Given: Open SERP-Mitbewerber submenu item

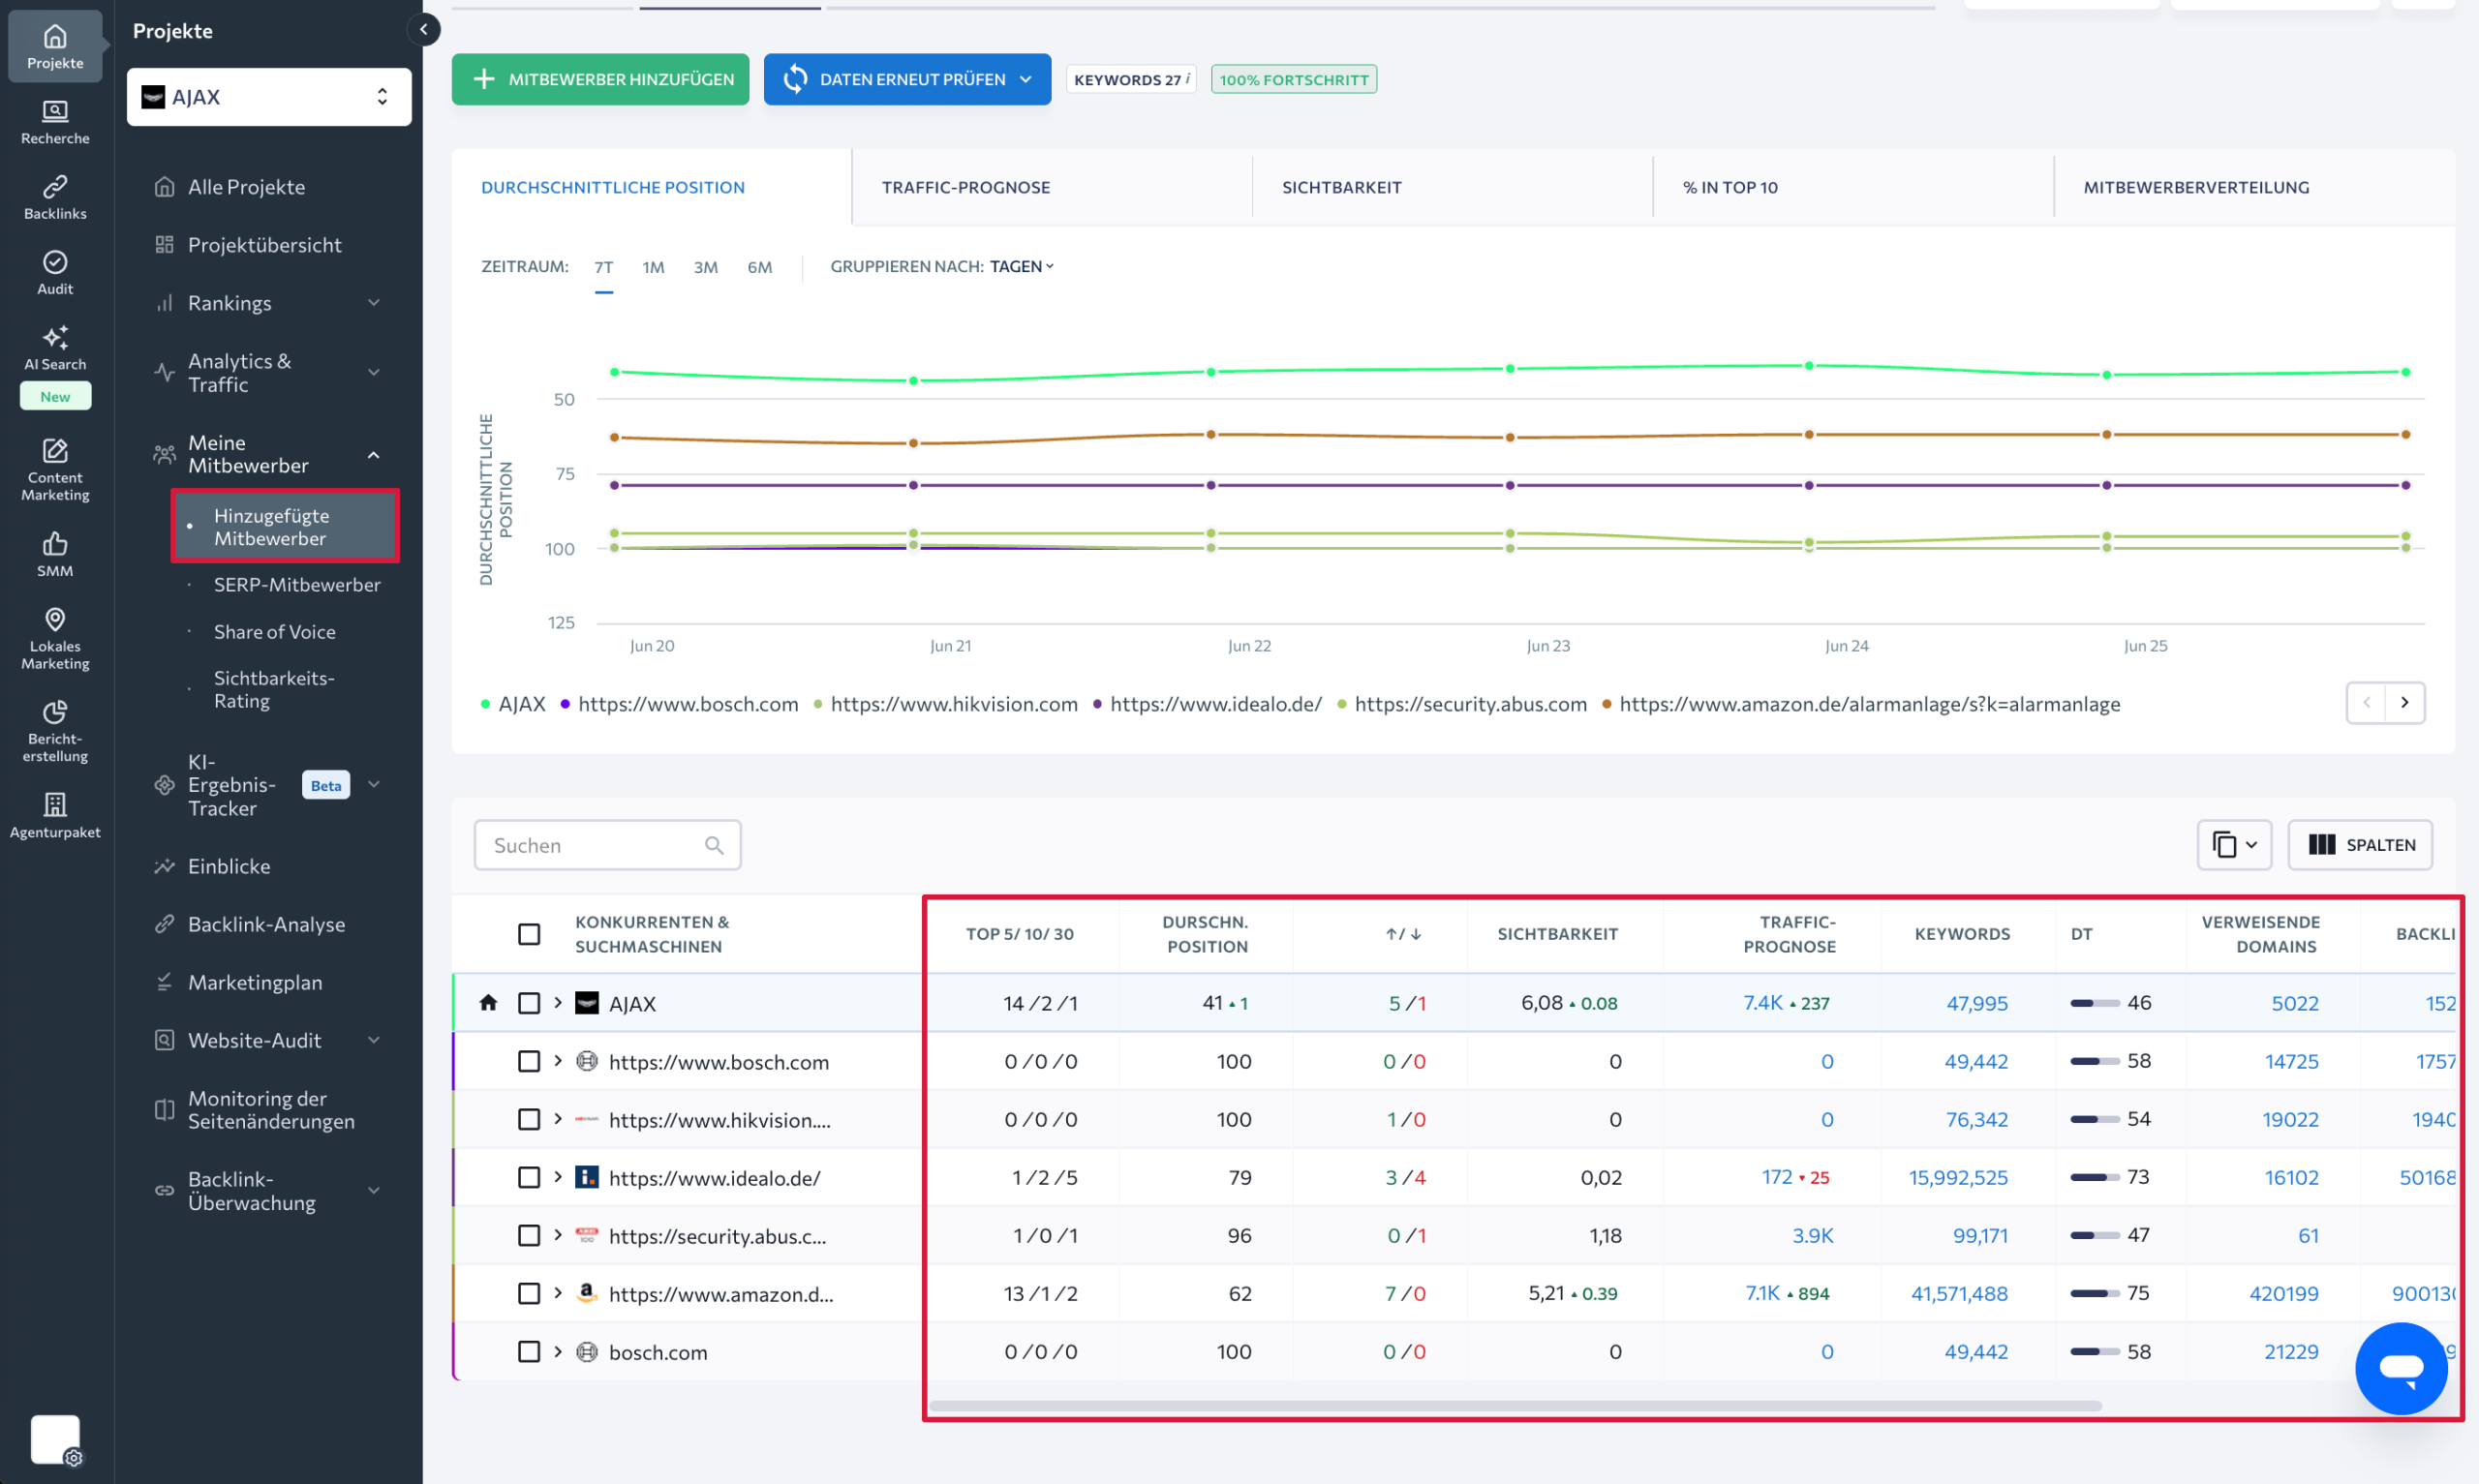Looking at the screenshot, I should tap(297, 585).
